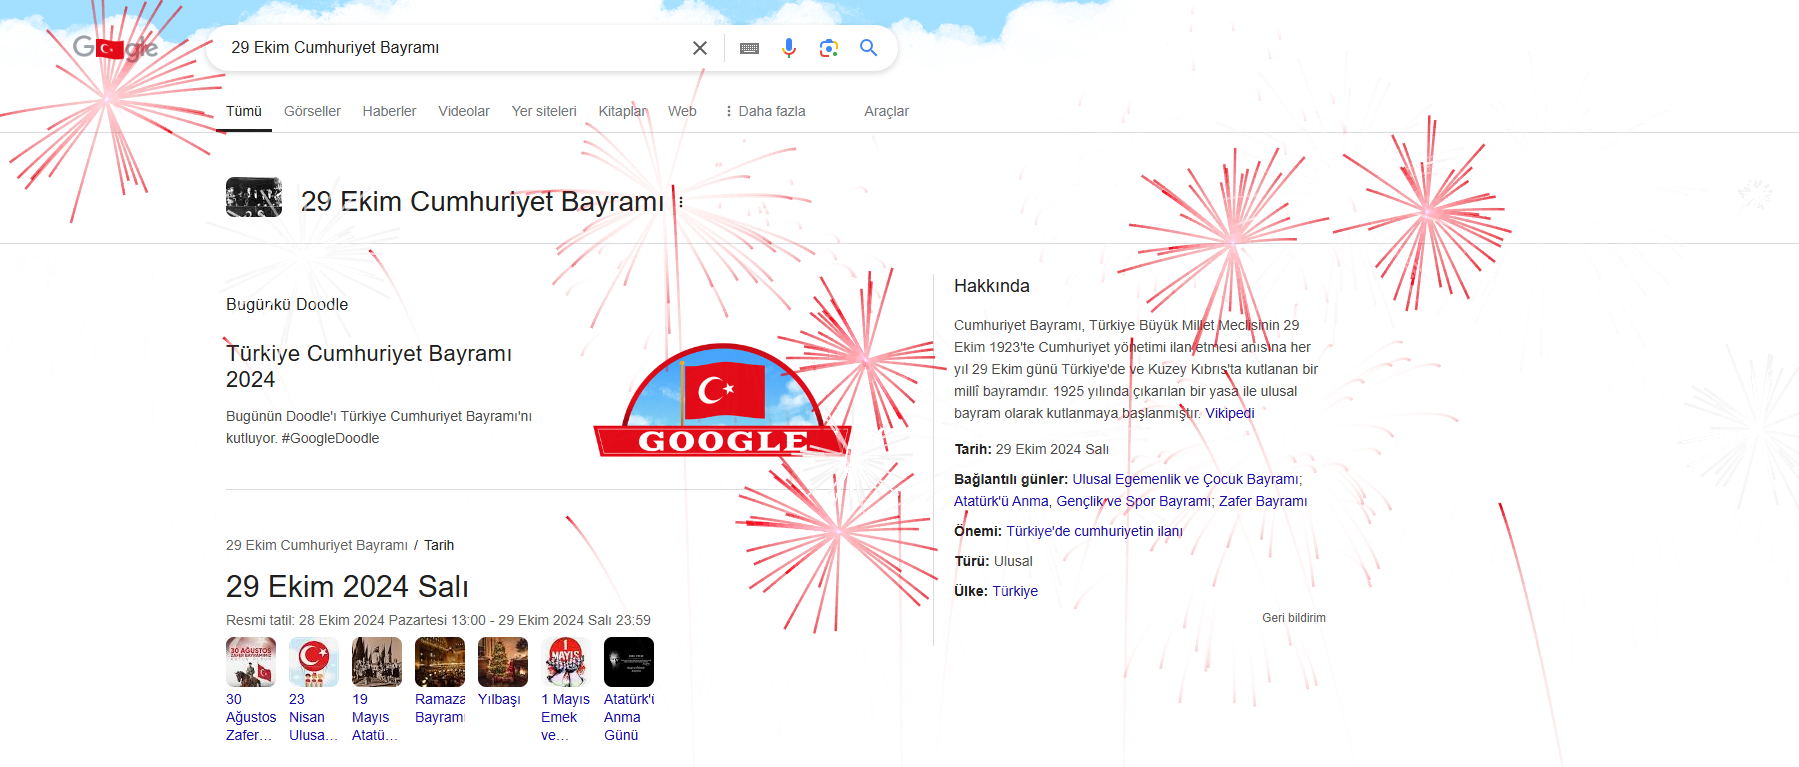Click into the search input field
Viewport: 1799px width, 767px height.
pos(455,48)
